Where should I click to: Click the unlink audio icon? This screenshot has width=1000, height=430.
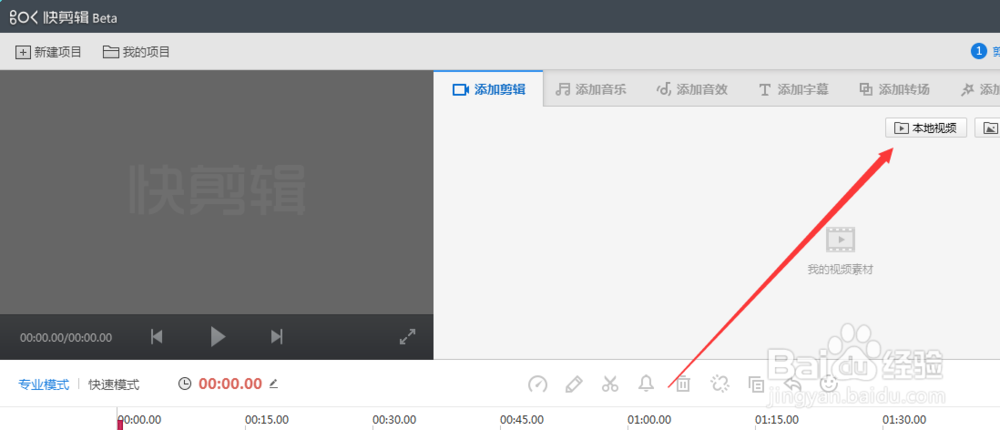click(x=719, y=384)
